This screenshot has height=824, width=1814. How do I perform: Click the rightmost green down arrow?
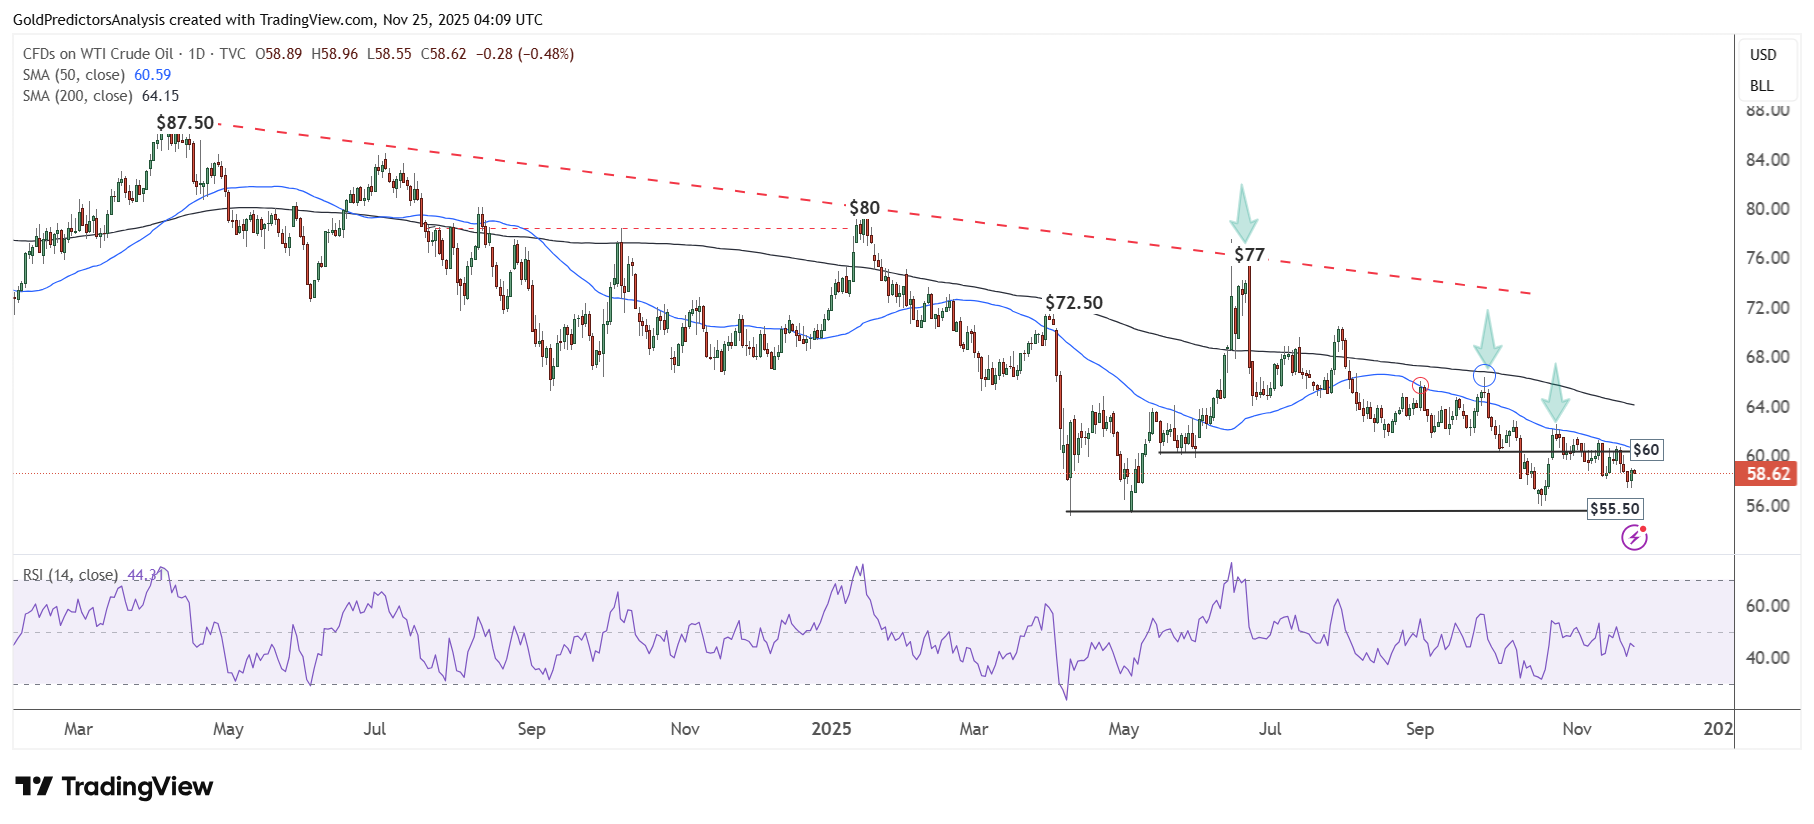coord(1554,392)
